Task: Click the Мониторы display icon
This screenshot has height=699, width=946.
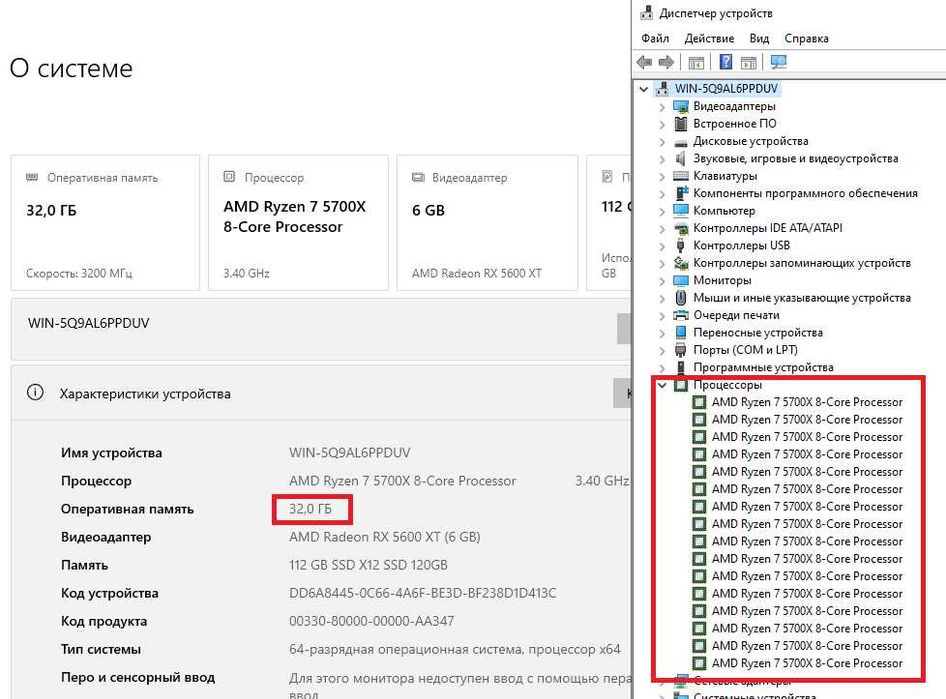Action: [x=681, y=280]
